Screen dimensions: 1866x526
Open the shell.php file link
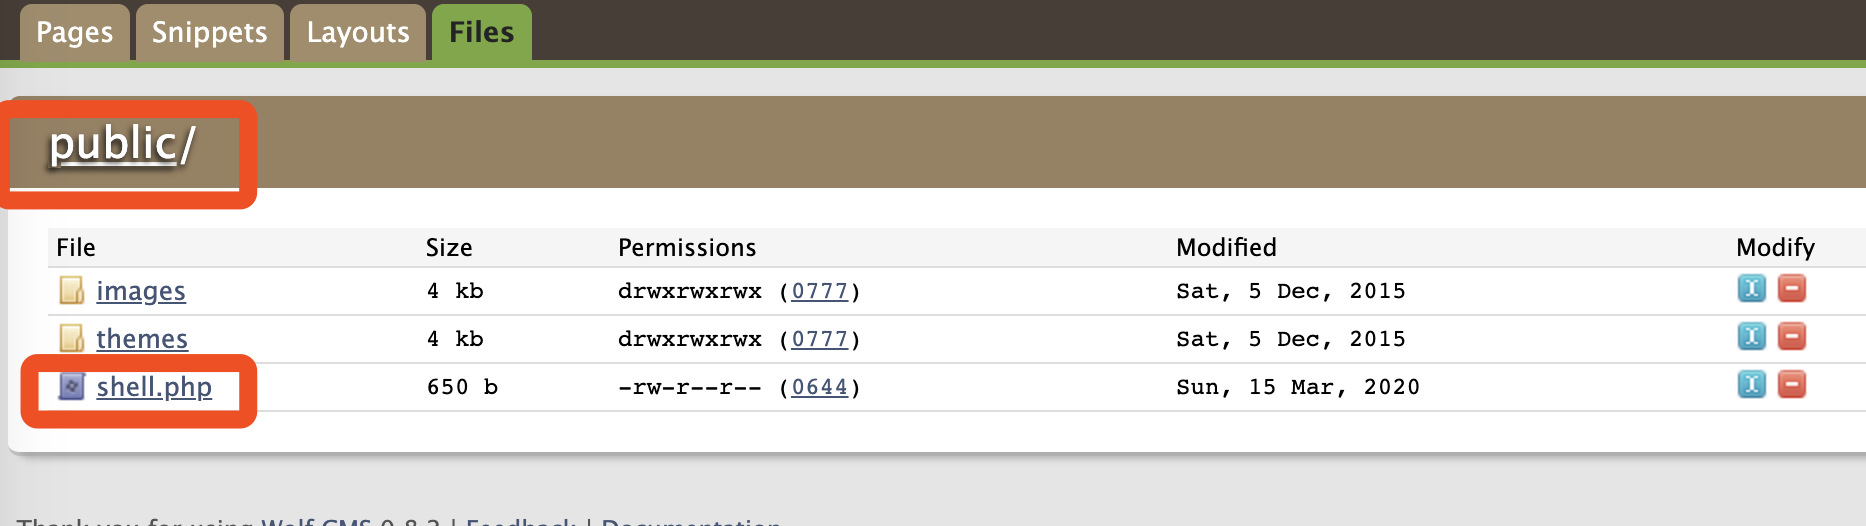154,387
